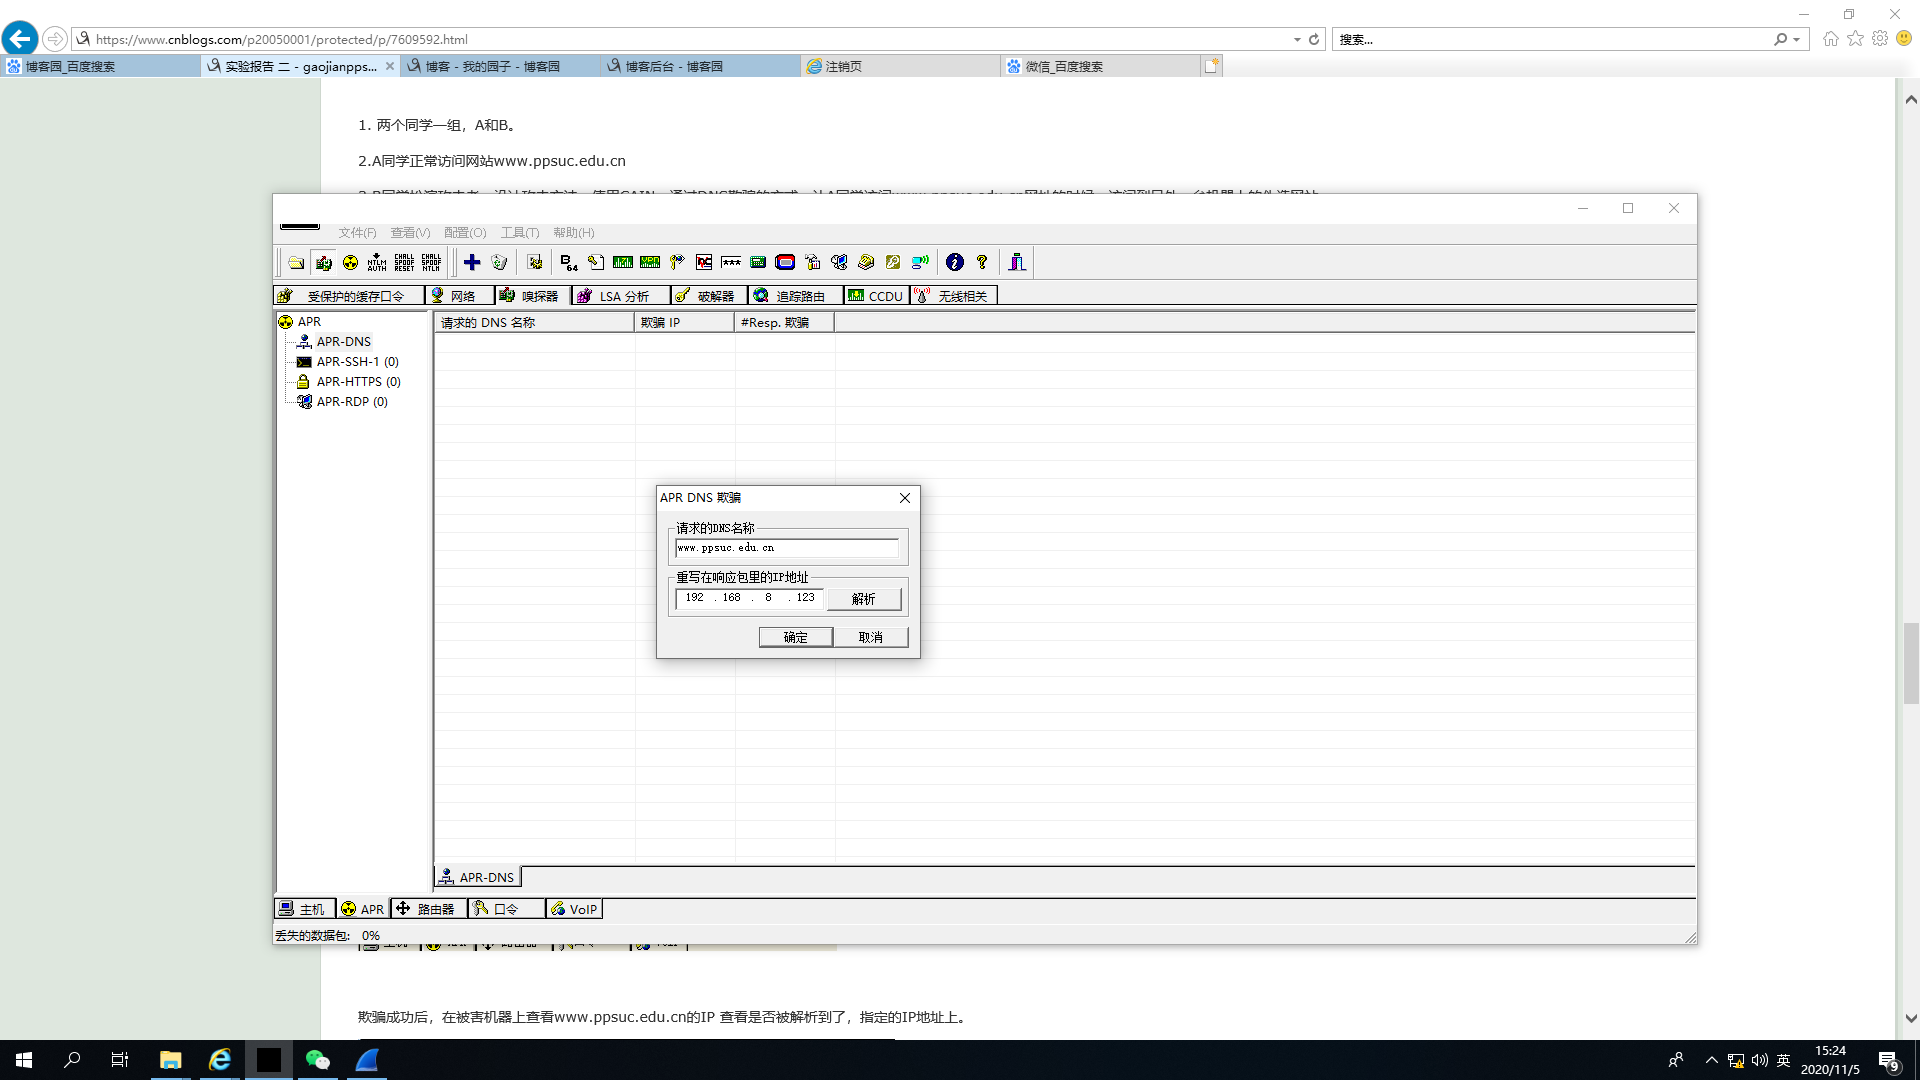
Task: Click the recycle bin Remove from list icon
Action: click(499, 262)
